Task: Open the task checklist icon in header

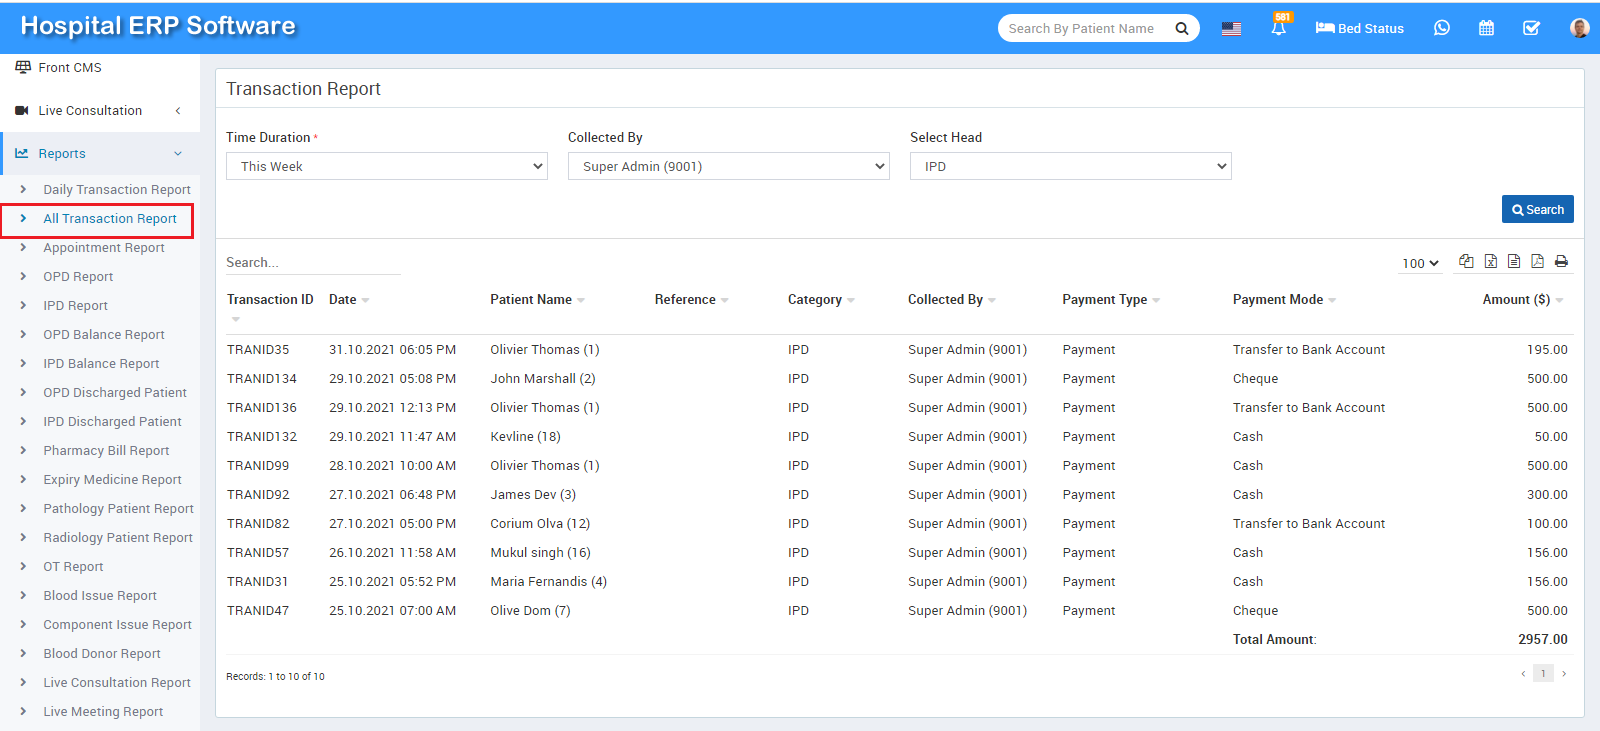Action: [1531, 28]
